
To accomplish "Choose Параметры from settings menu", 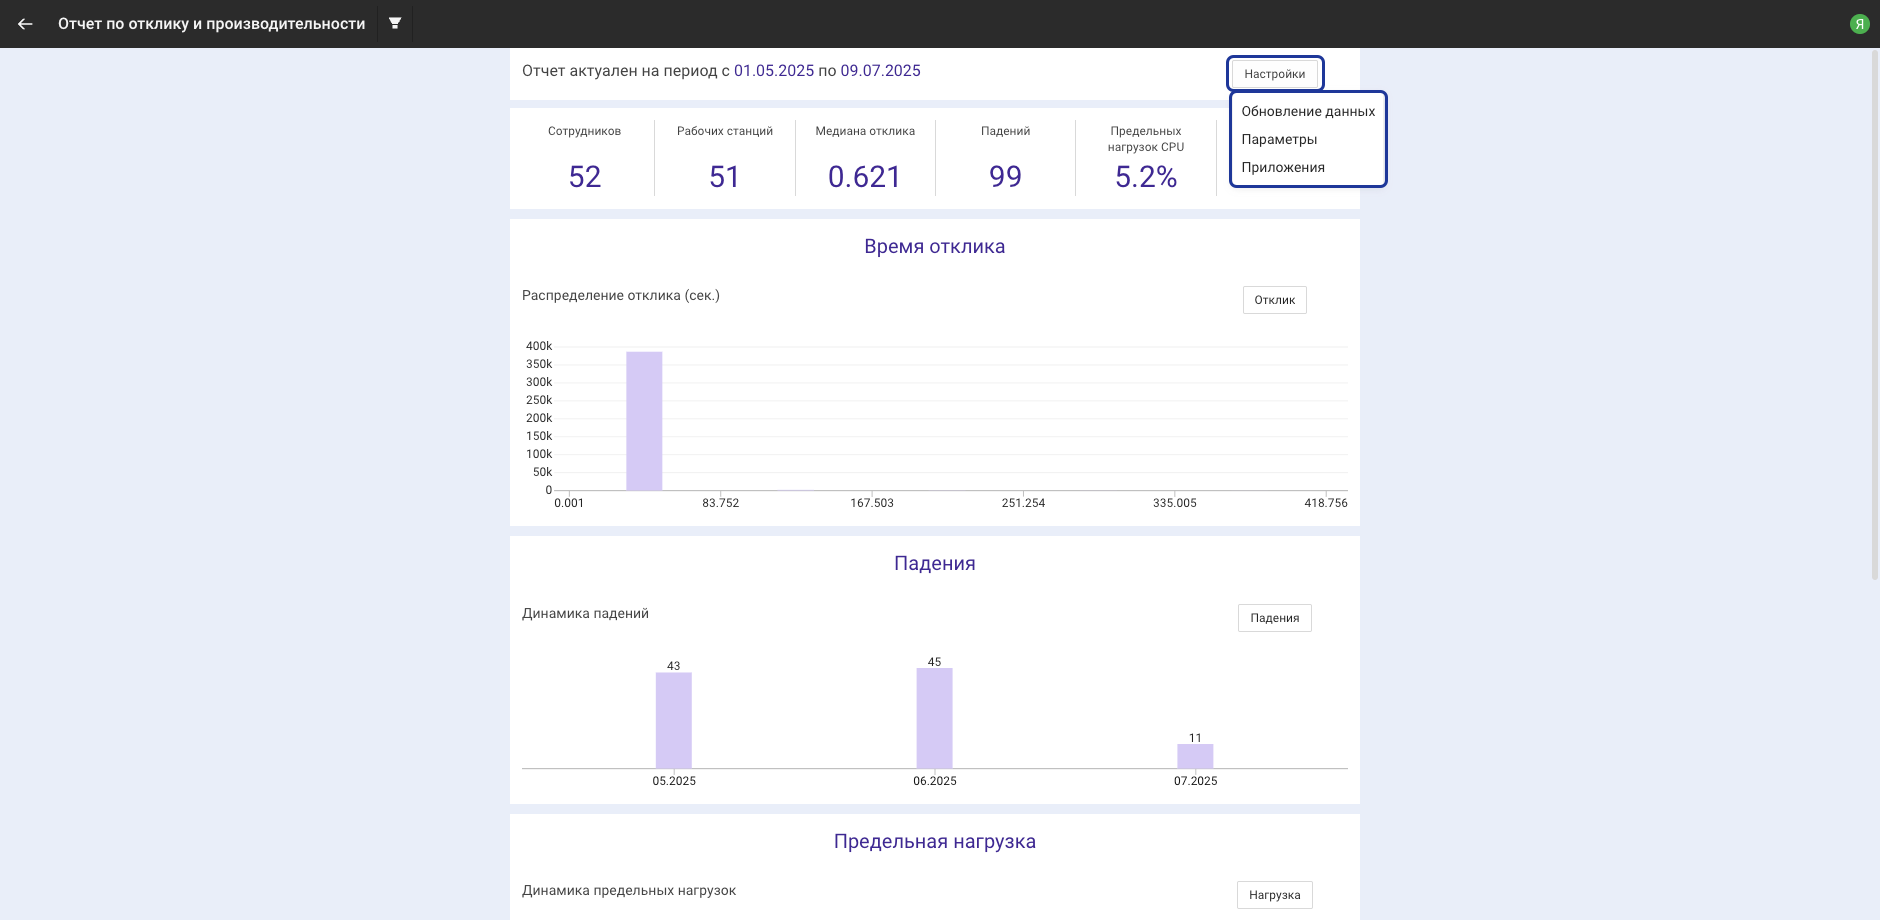I will (1279, 140).
